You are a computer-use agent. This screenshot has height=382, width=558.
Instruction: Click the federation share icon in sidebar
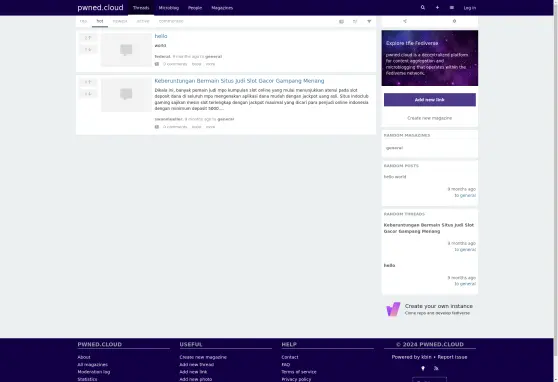[x=405, y=21]
